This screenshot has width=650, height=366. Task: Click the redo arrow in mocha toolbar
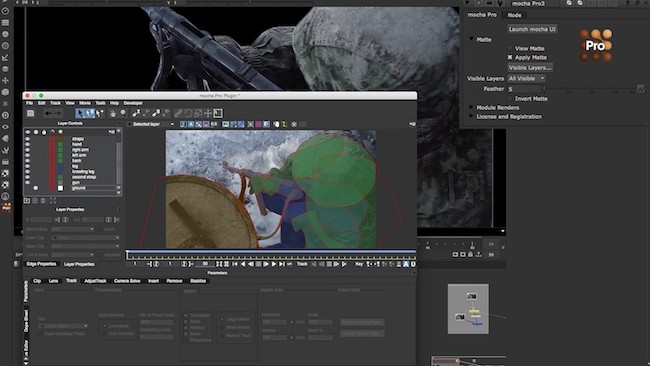pos(58,113)
